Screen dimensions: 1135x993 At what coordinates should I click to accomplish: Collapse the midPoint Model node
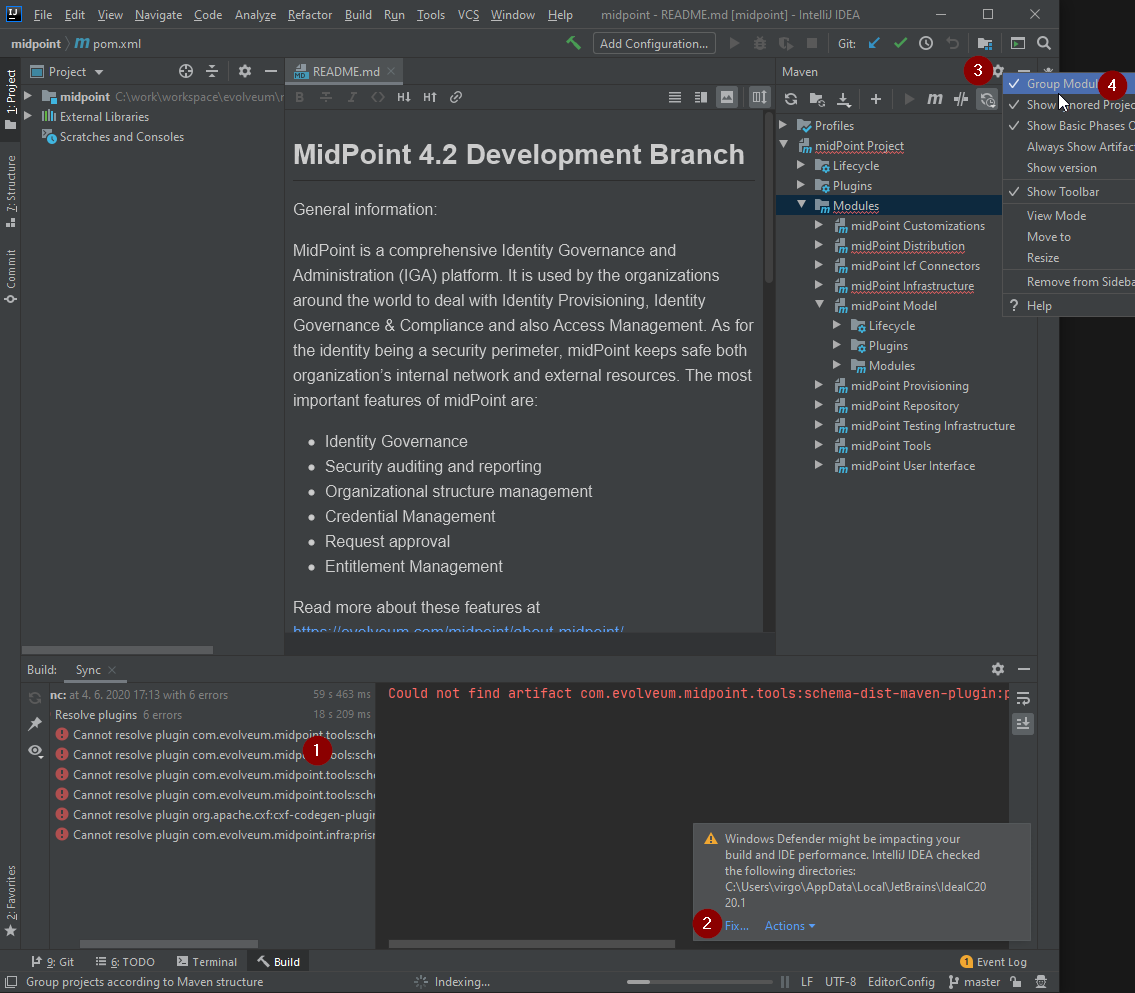pyautogui.click(x=820, y=305)
